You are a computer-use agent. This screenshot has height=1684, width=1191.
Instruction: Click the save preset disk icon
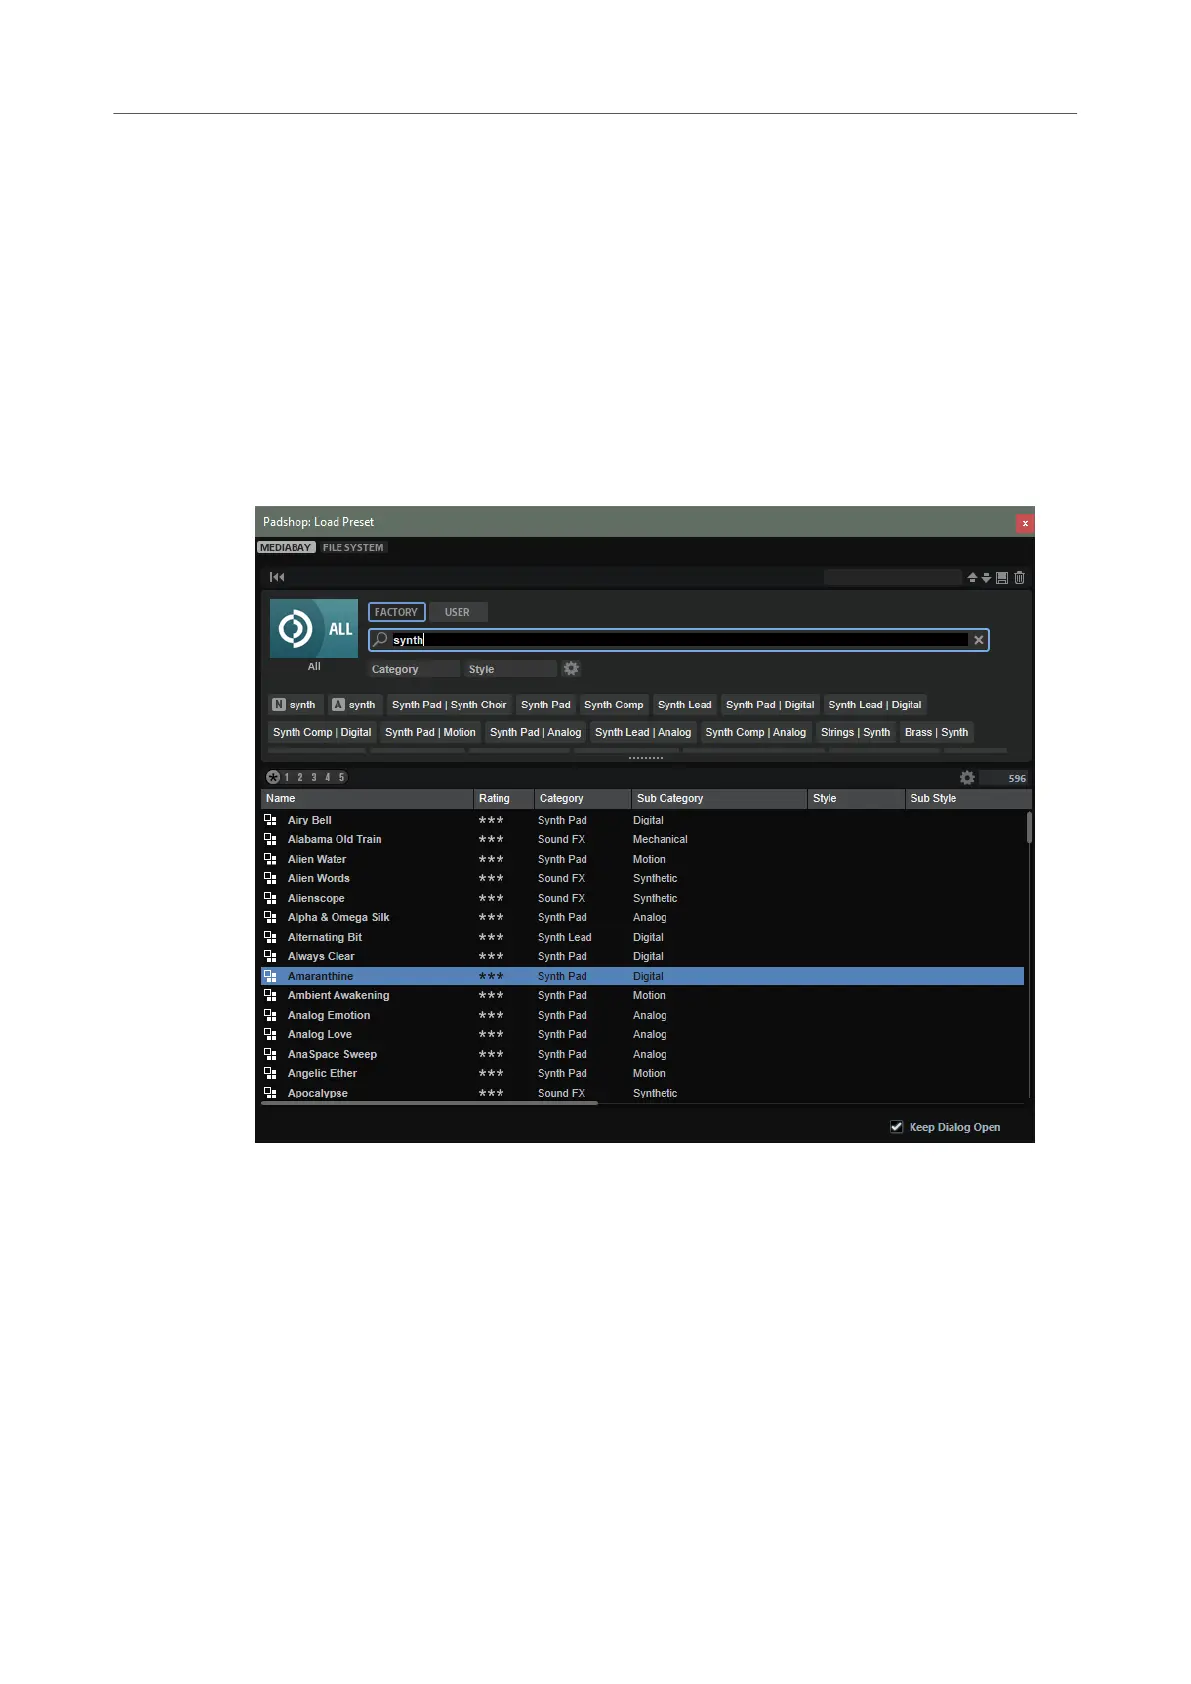tap(1002, 578)
